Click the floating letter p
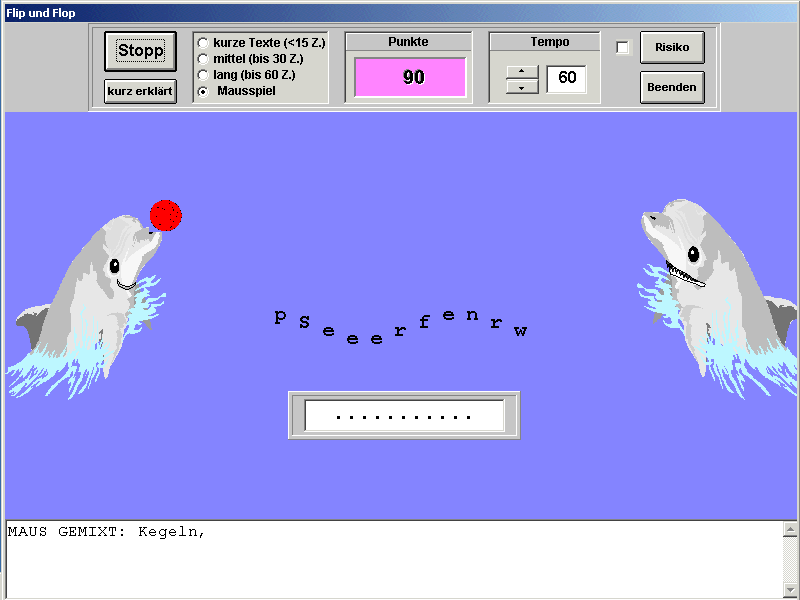 click(x=280, y=317)
